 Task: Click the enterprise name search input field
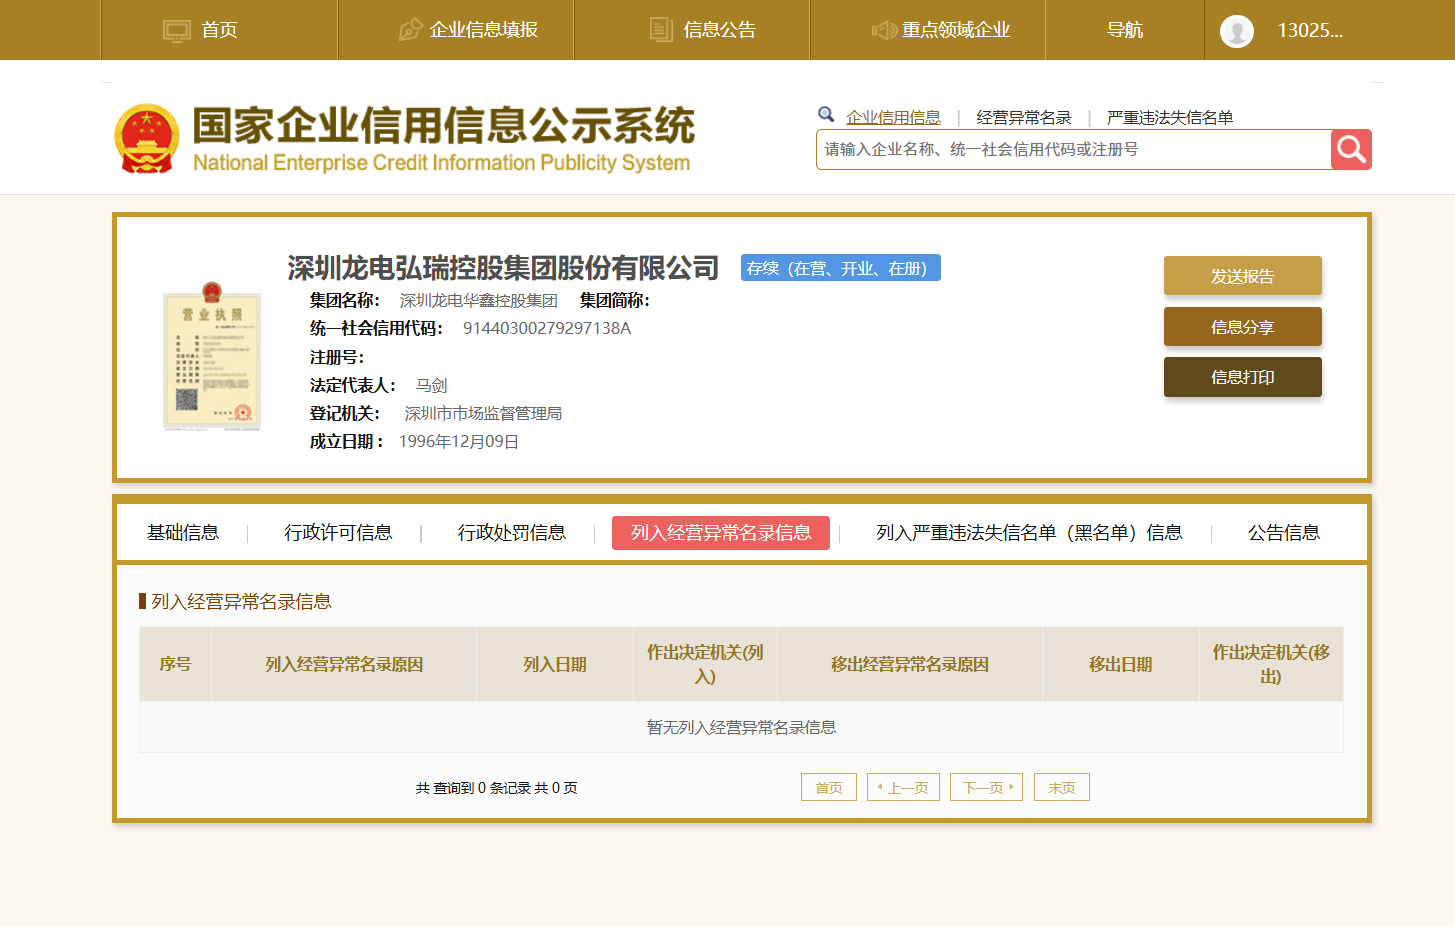pyautogui.click(x=1072, y=150)
